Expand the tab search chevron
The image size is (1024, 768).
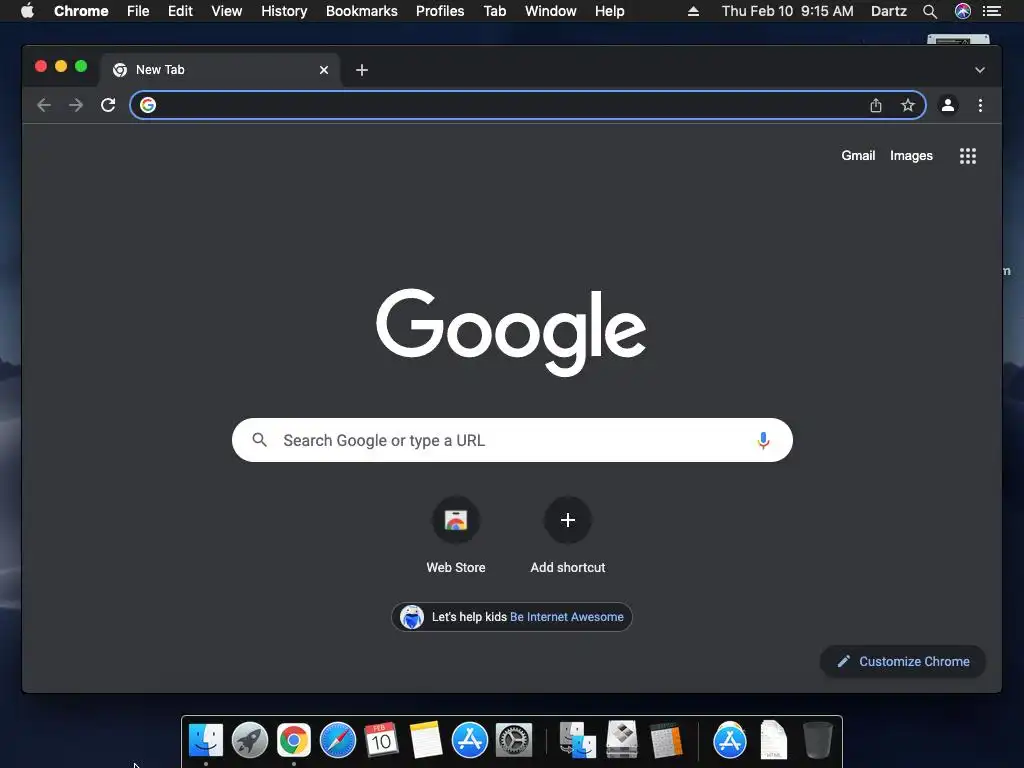pos(980,70)
